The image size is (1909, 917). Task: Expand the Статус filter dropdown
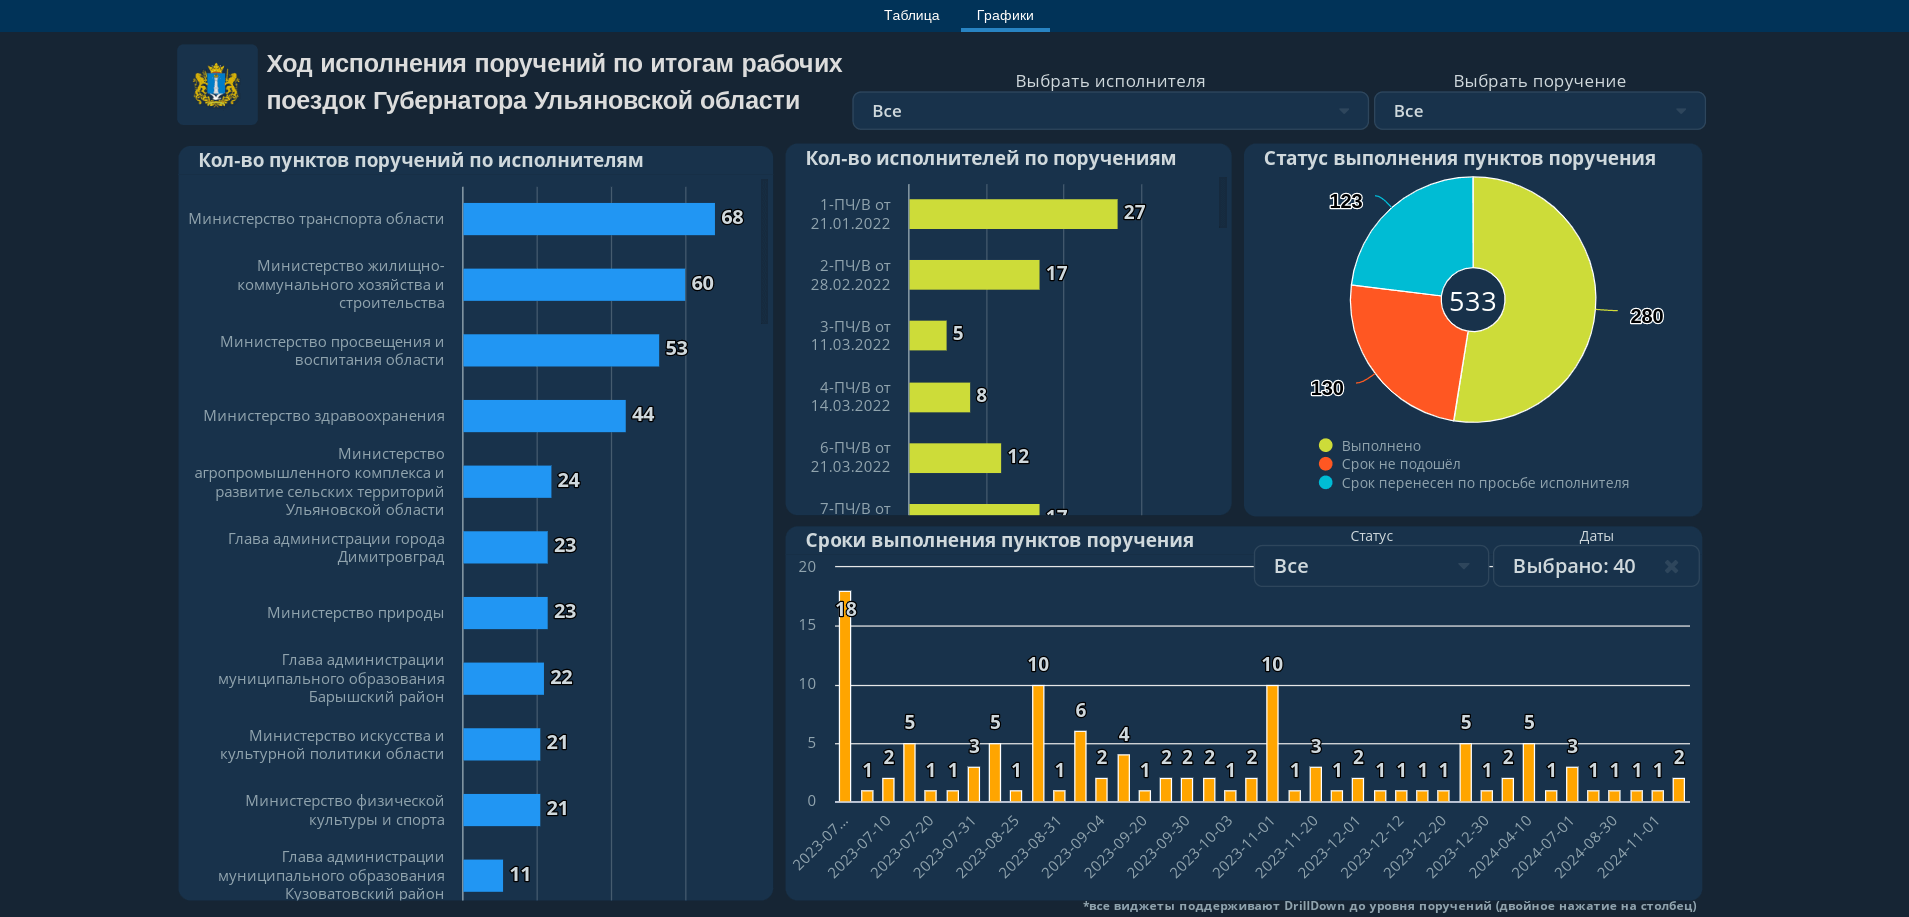pyautogui.click(x=1371, y=566)
